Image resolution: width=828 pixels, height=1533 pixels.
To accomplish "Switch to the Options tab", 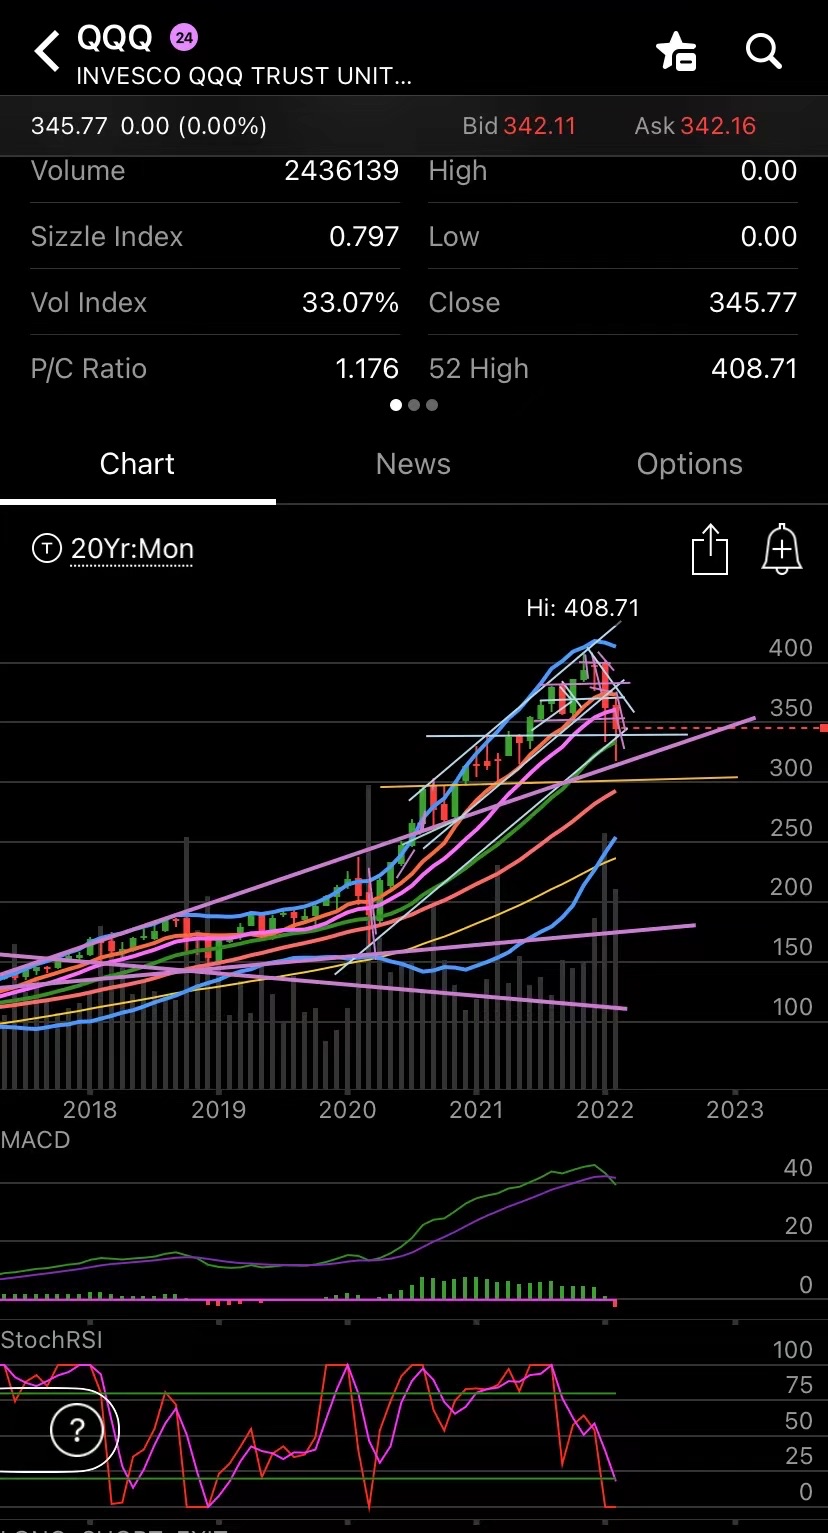I will click(x=689, y=464).
